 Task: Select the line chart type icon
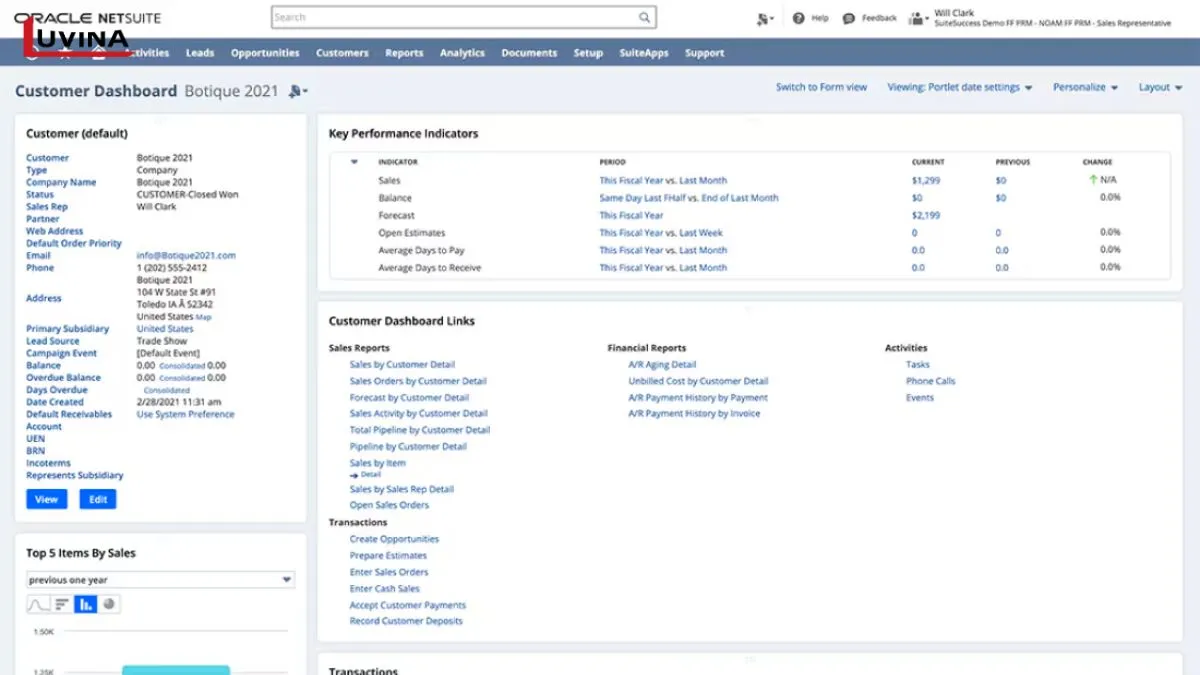[x=38, y=604]
